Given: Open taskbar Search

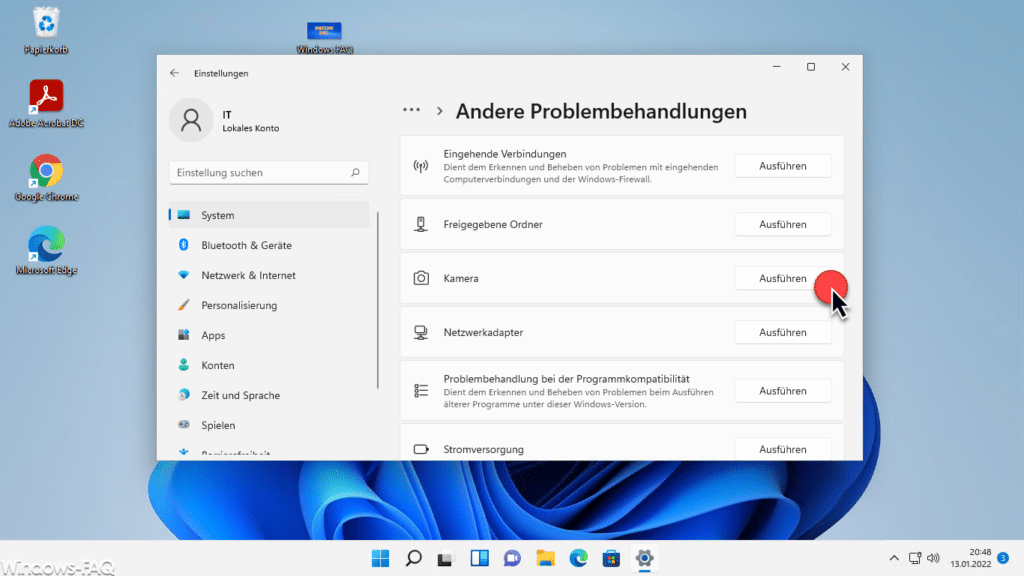Looking at the screenshot, I should [x=413, y=558].
